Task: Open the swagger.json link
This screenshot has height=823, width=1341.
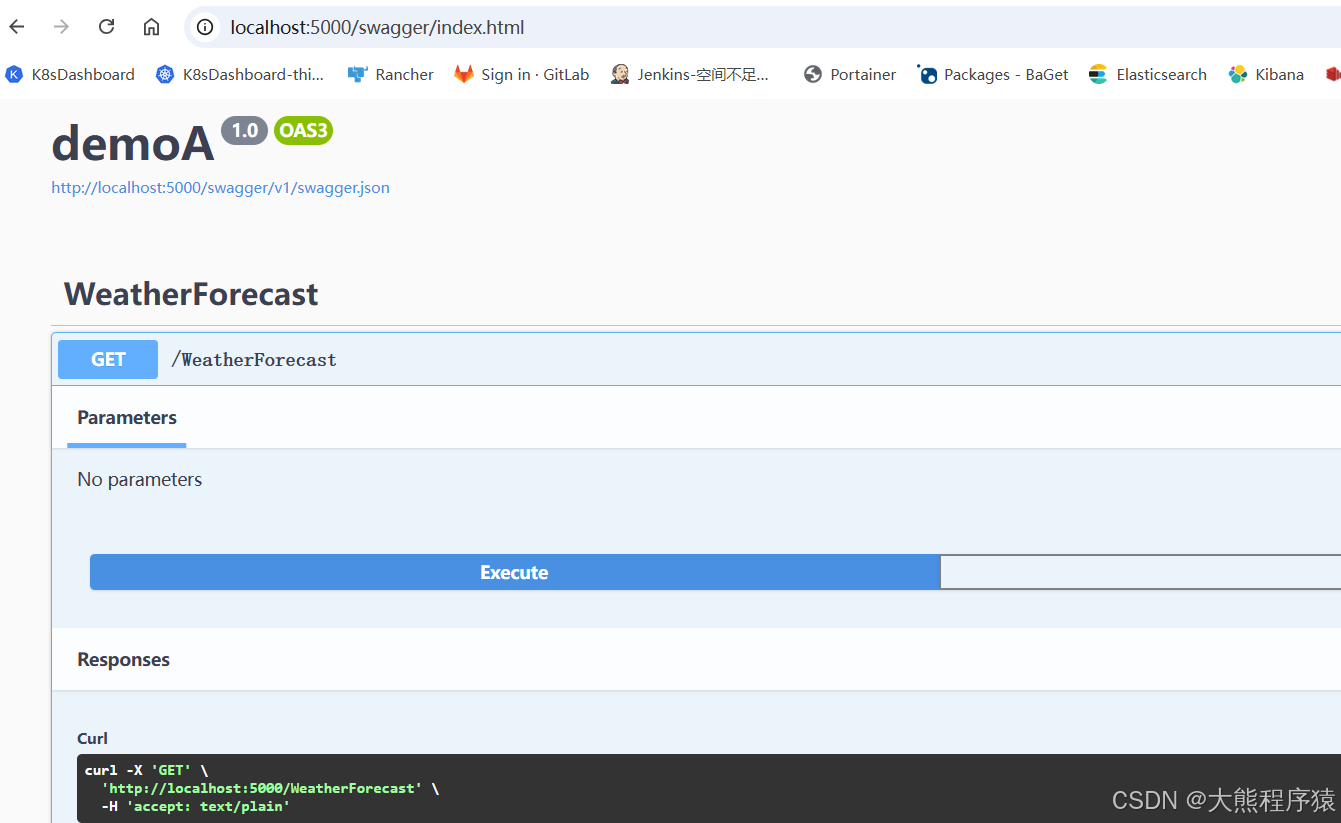Action: click(220, 187)
